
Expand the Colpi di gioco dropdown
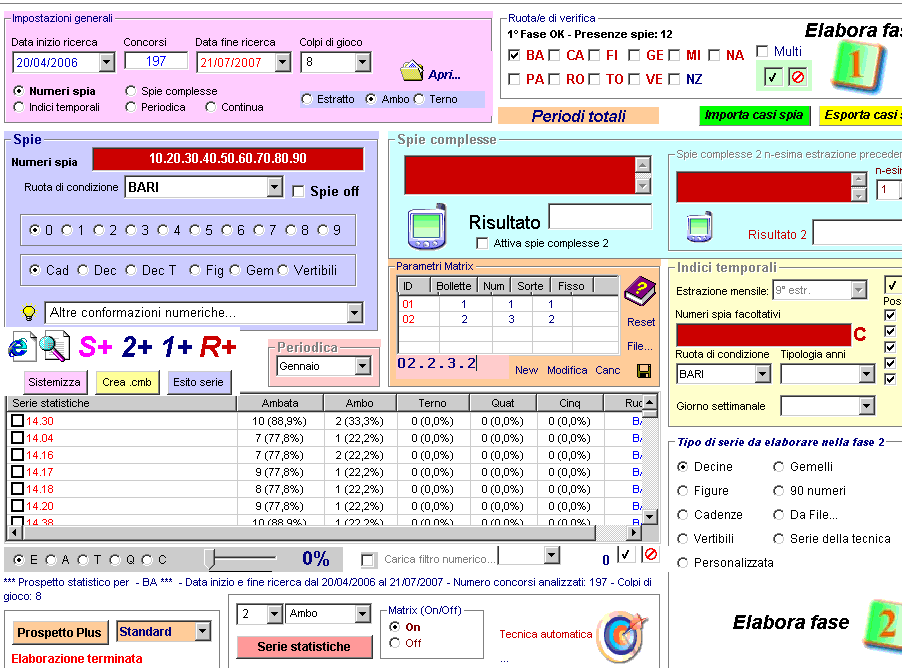[x=362, y=62]
